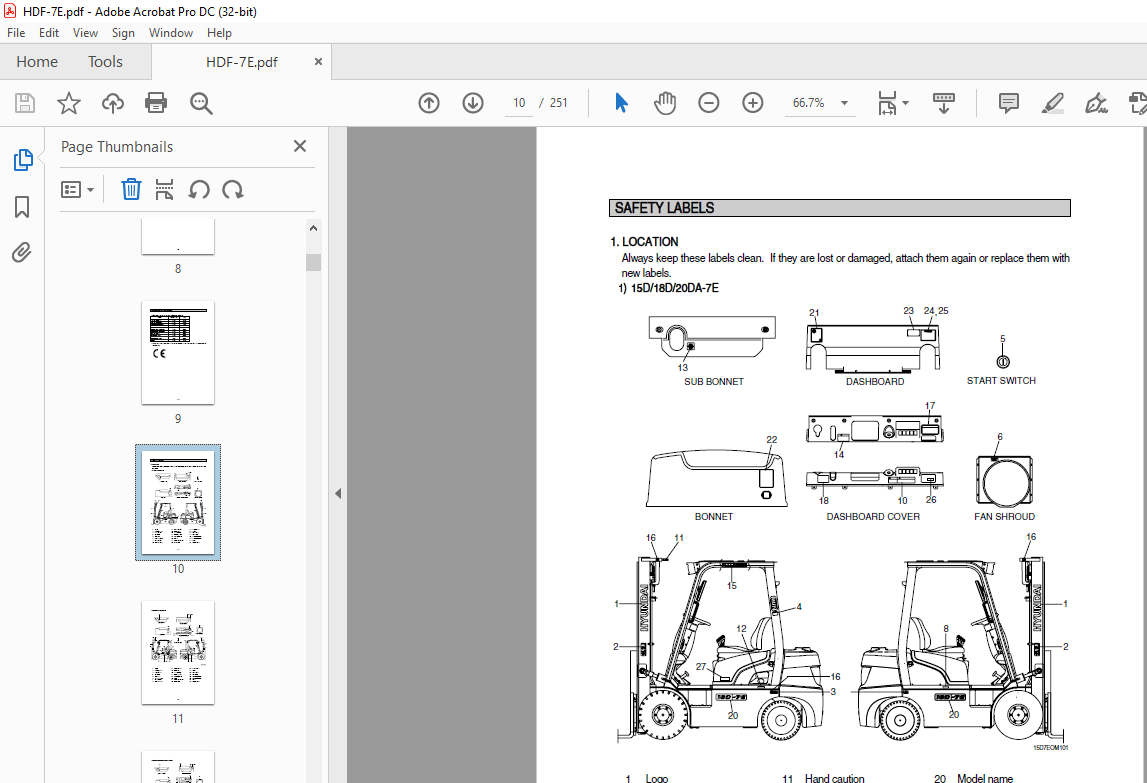
Task: Open the Edit menu
Action: tap(49, 33)
